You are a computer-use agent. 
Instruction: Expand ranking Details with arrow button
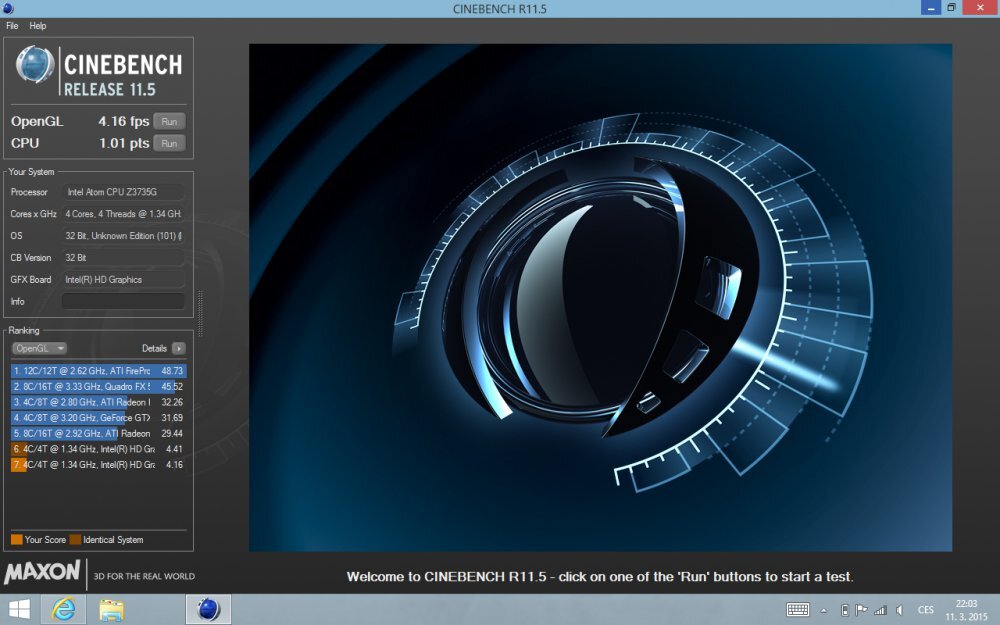(178, 348)
